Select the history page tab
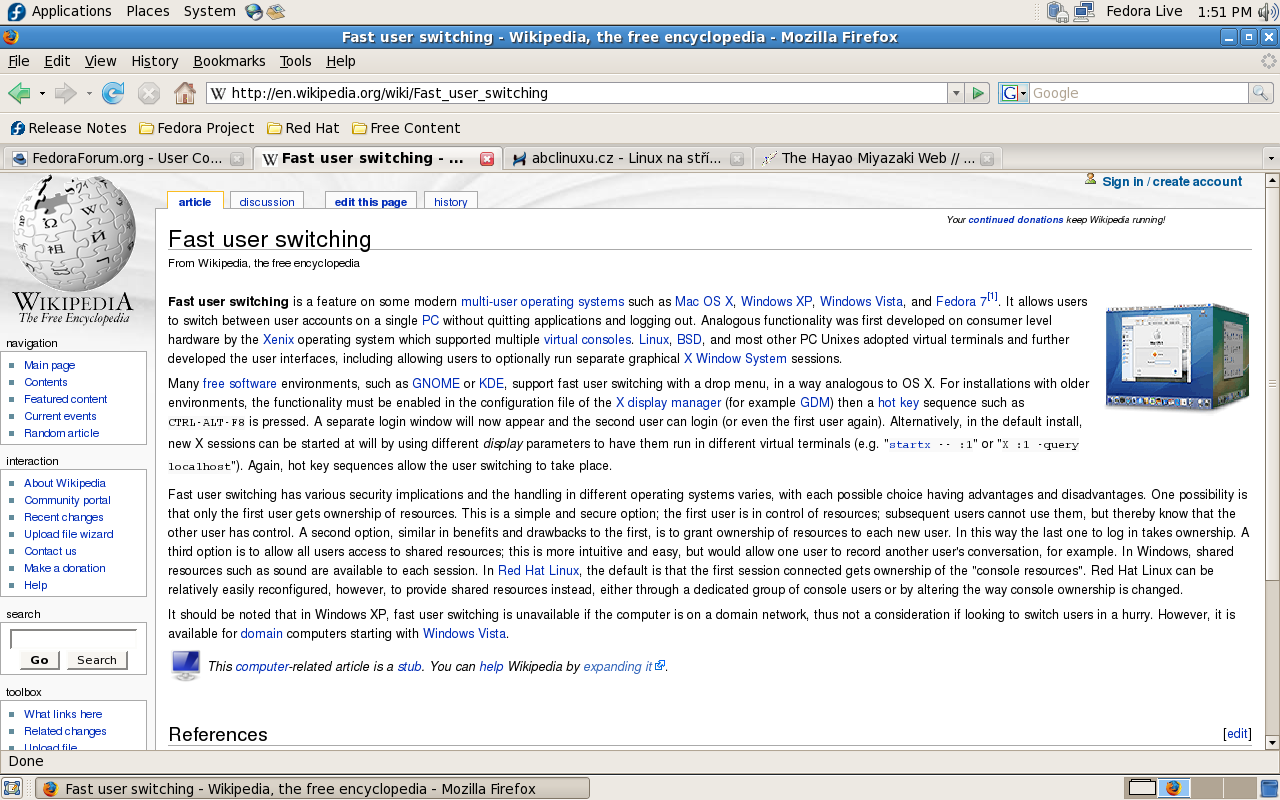The image size is (1280, 800). [451, 202]
